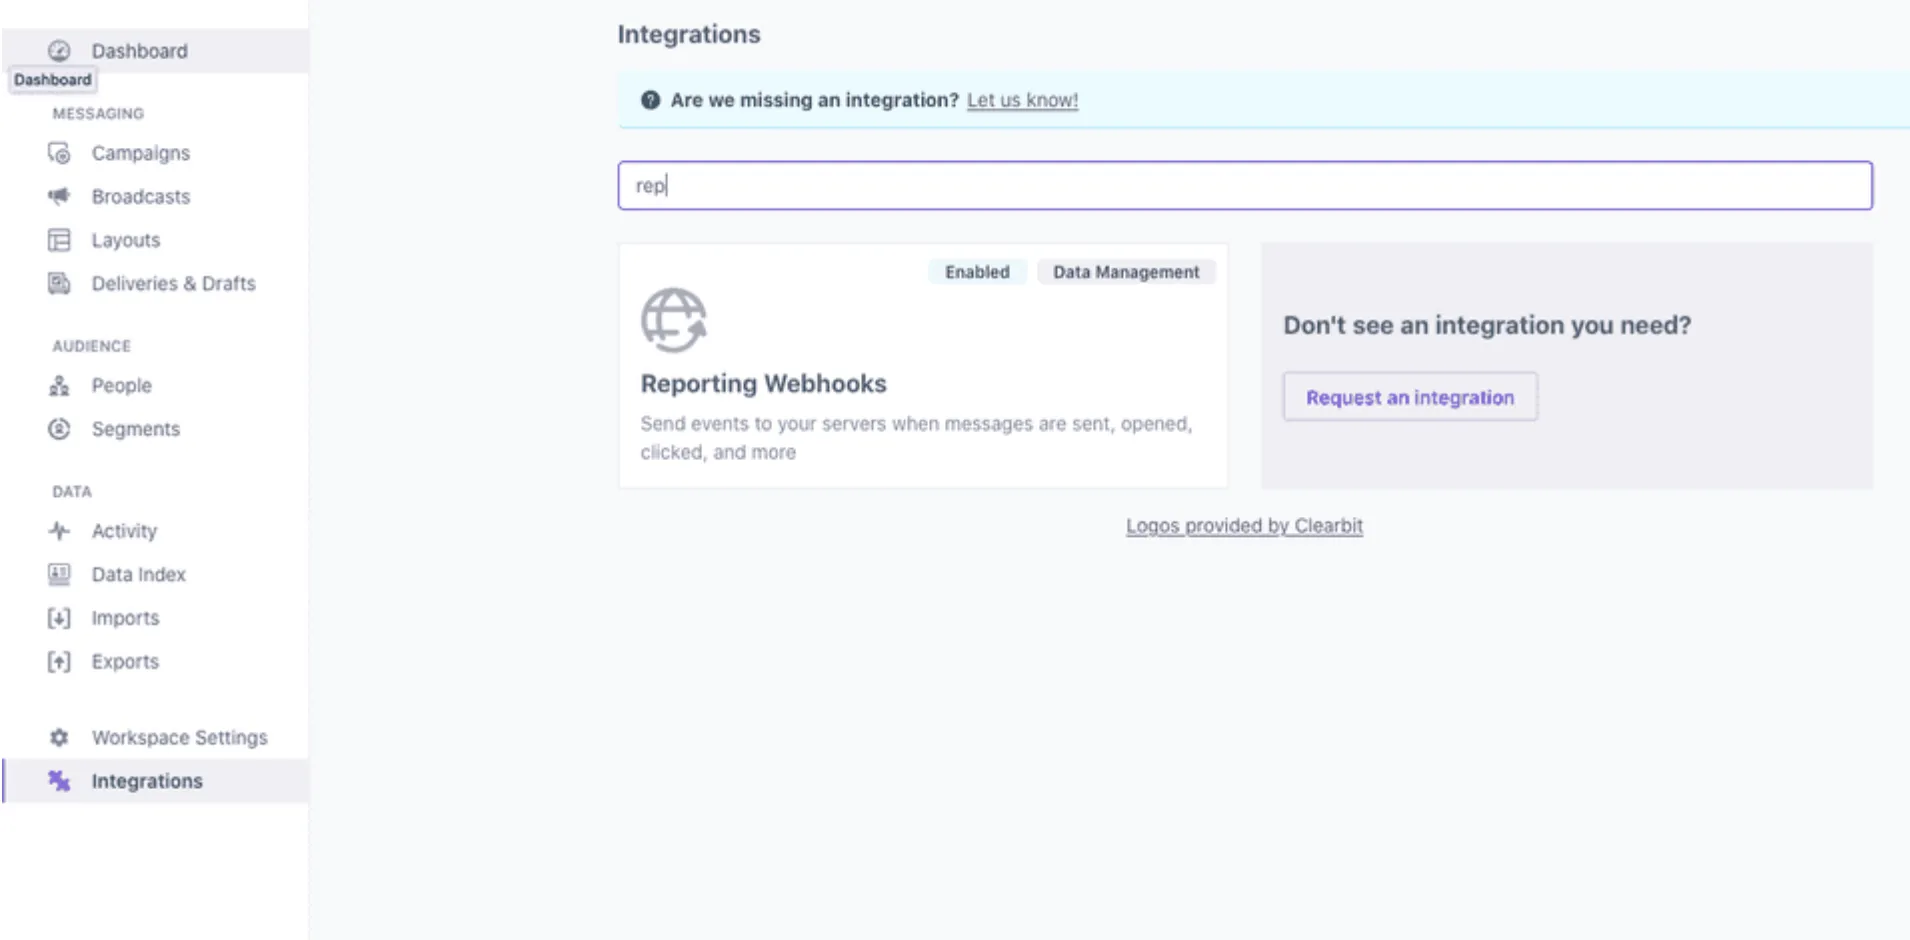
Task: Click the Segments circle icon
Action: [x=59, y=429]
